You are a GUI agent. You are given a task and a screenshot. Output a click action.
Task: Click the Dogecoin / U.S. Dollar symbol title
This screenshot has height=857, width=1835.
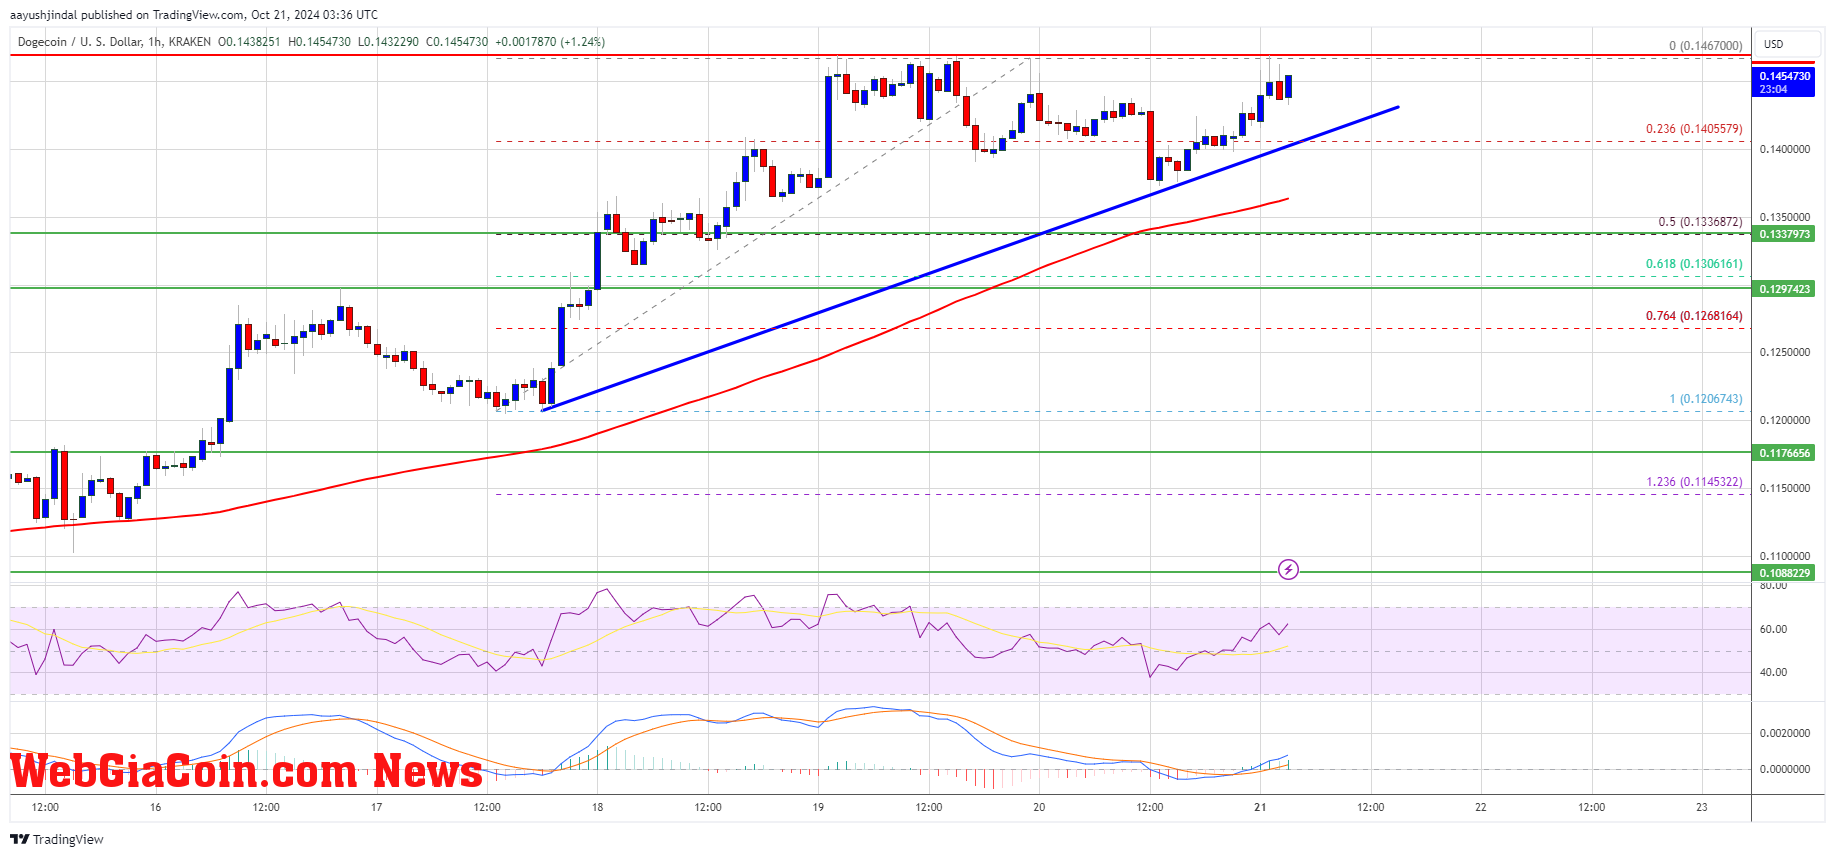pyautogui.click(x=80, y=42)
